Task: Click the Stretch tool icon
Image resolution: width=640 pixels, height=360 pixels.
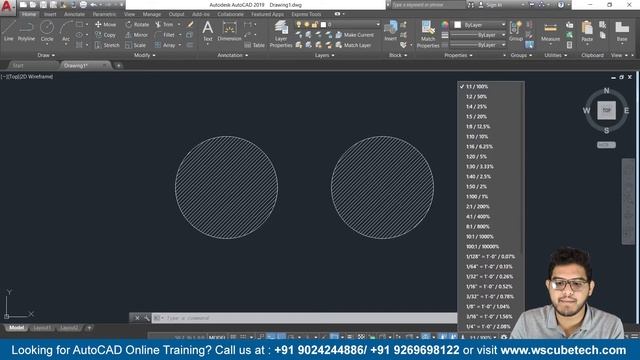Action: click(x=98, y=45)
